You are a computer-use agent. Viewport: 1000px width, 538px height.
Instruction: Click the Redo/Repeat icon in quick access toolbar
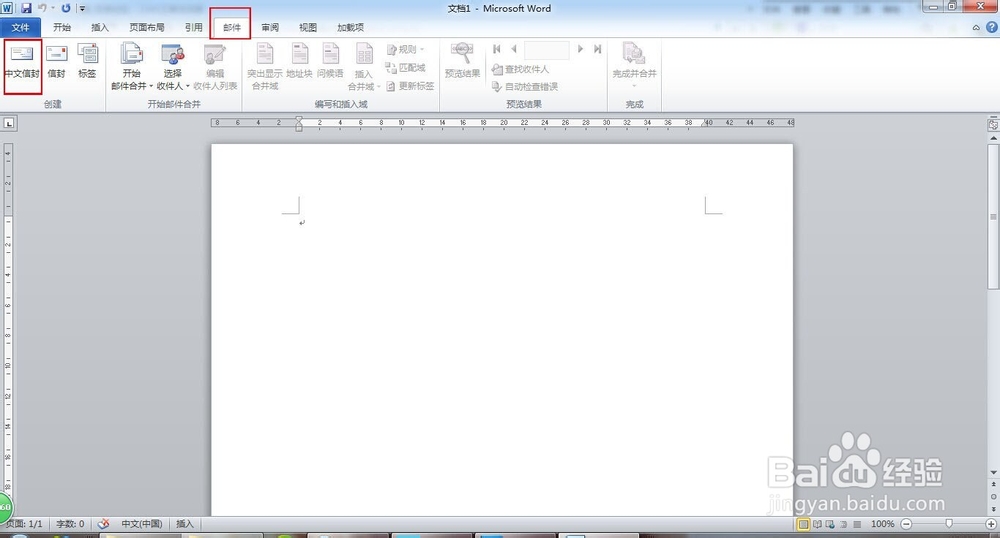(x=66, y=8)
